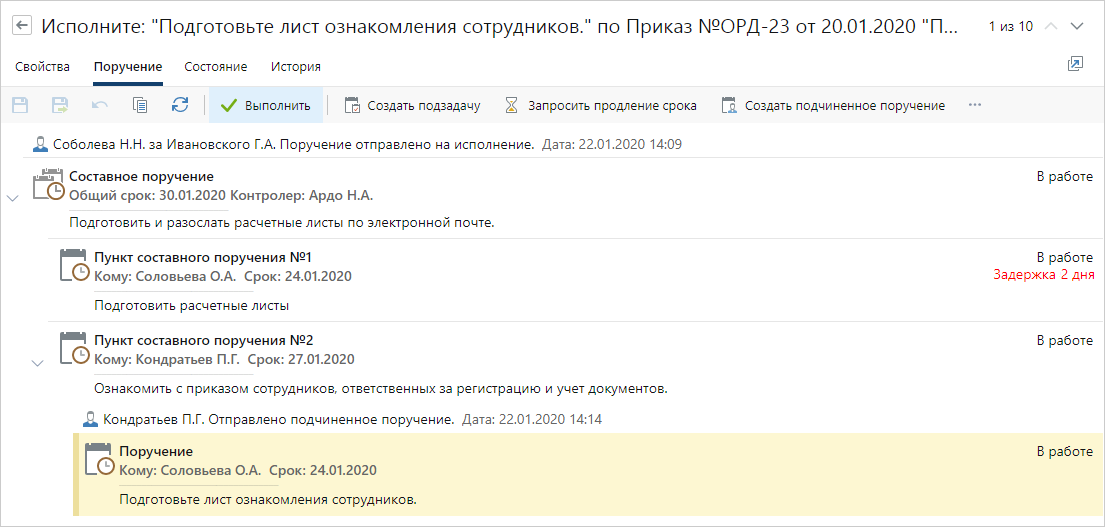This screenshot has width=1105, height=527.
Task: Collapse Пункт составного поручения №2
Action: [38, 362]
